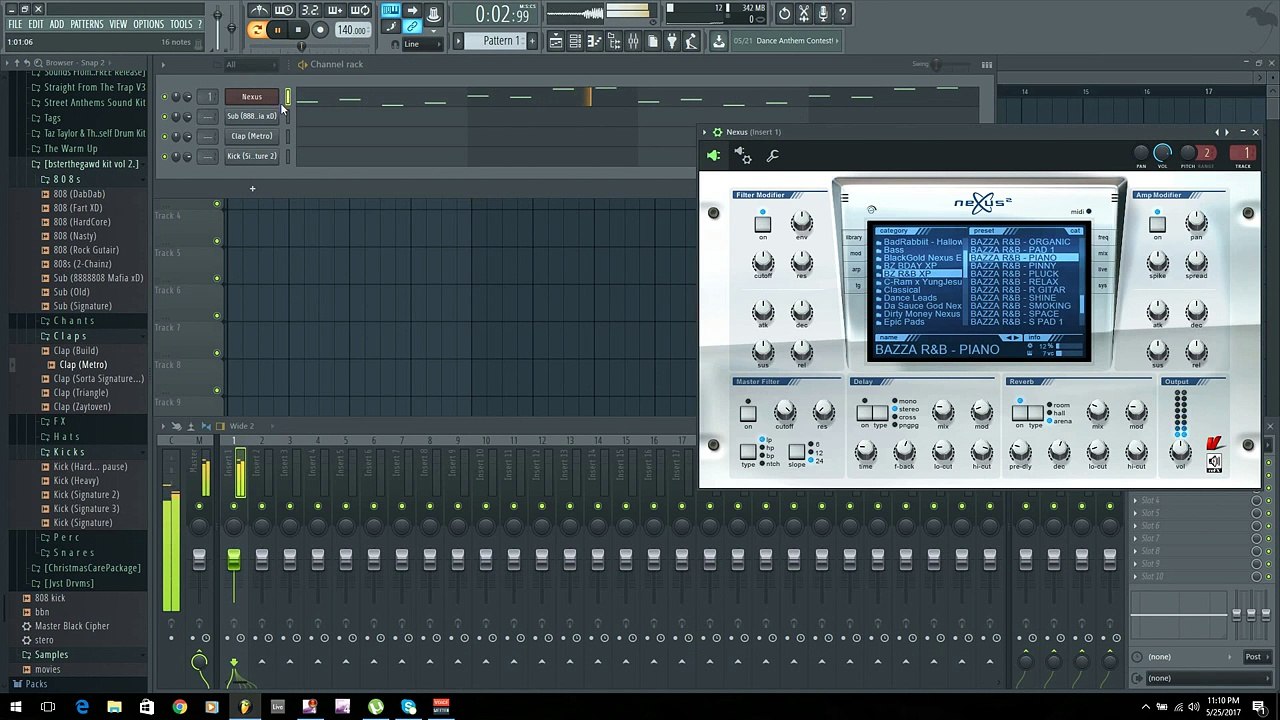Collapse the C l a p s folder

(x=69, y=336)
